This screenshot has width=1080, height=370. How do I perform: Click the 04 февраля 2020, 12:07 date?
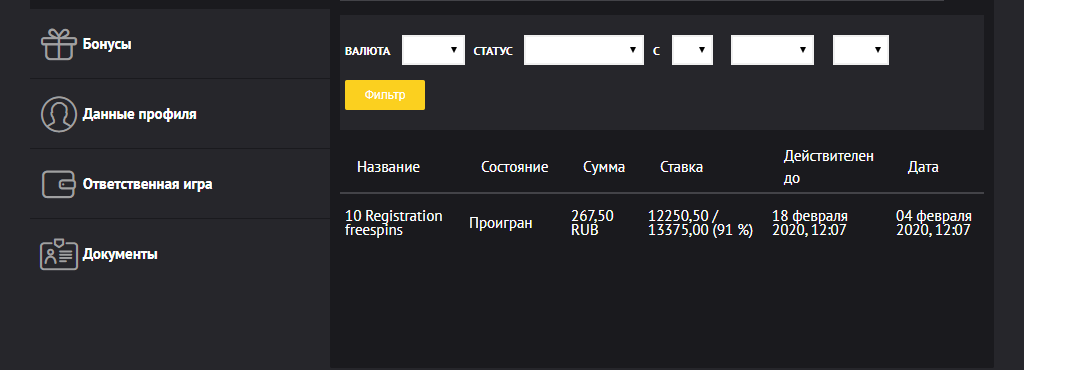click(x=934, y=223)
